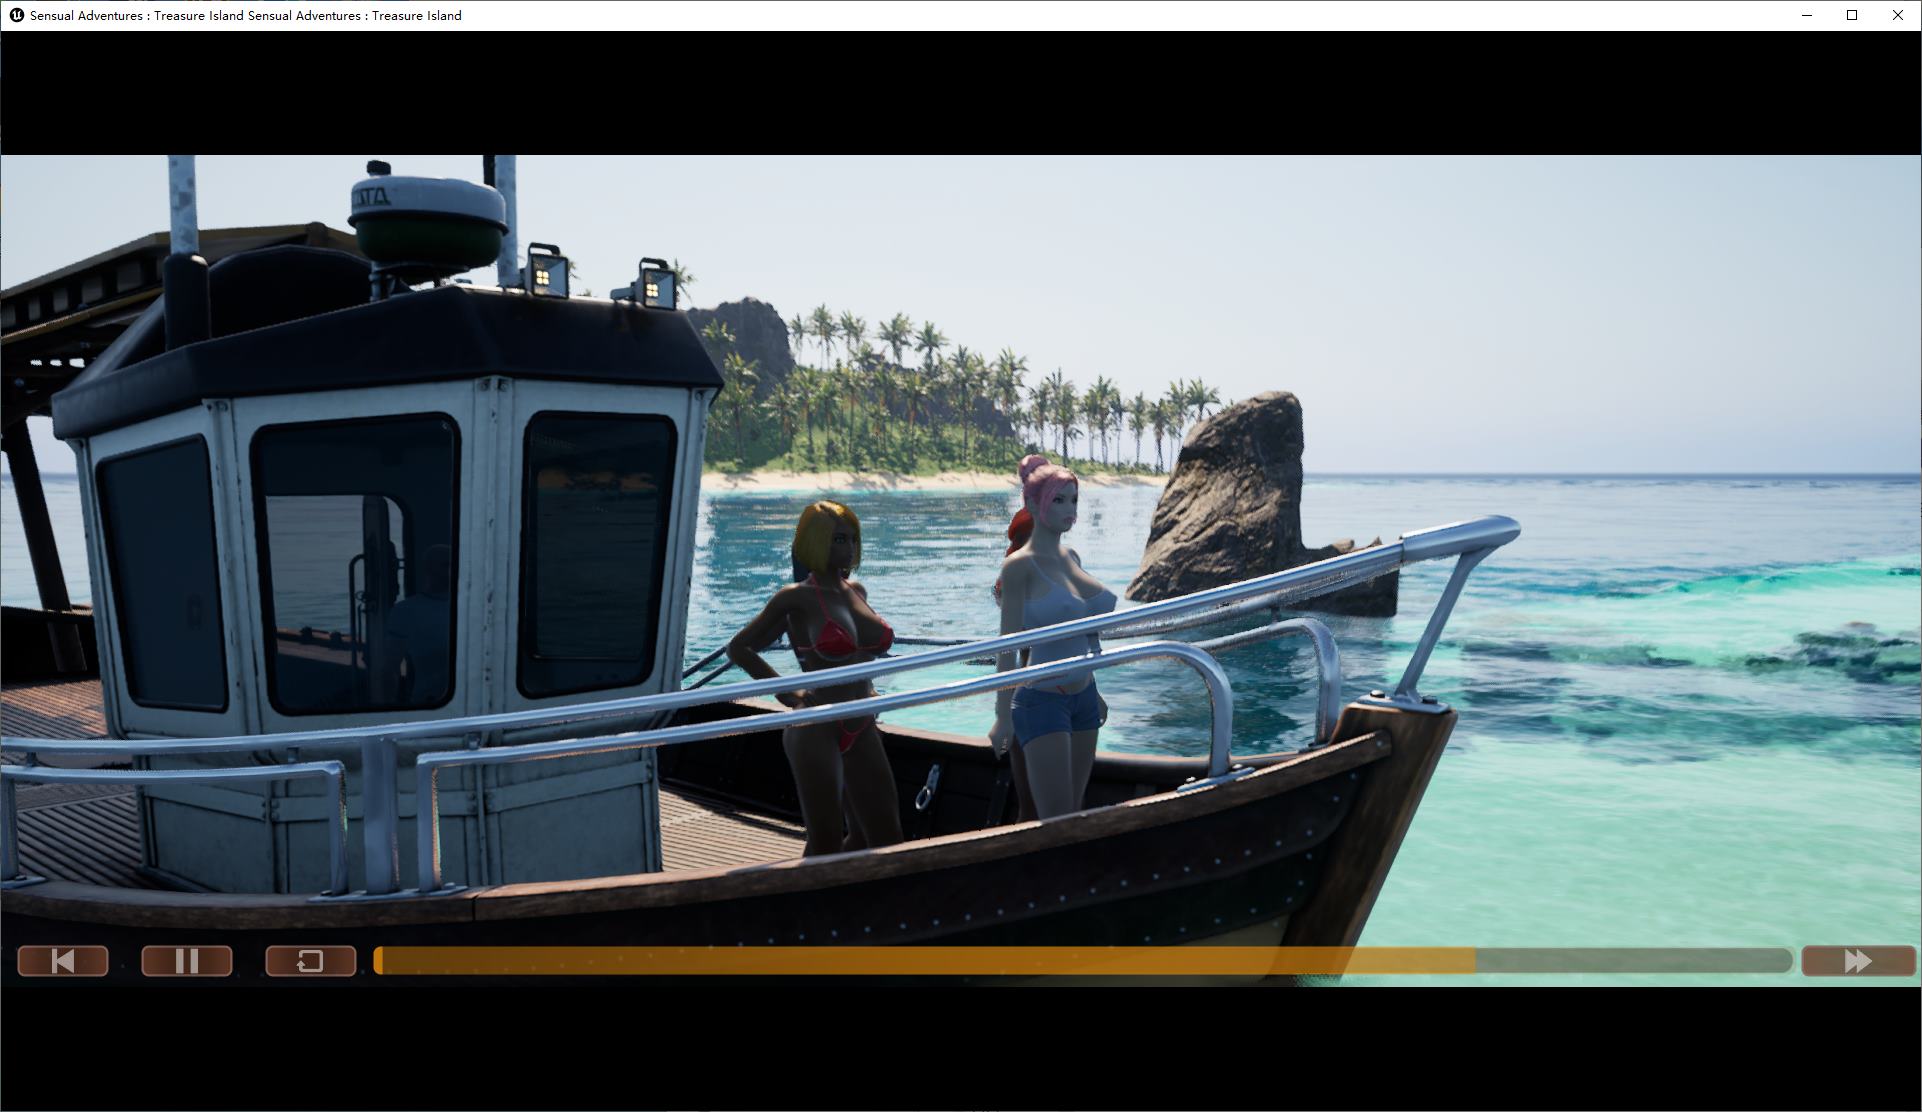This screenshot has width=1922, height=1112.
Task: Fast-forward the cutscene
Action: coord(1858,961)
